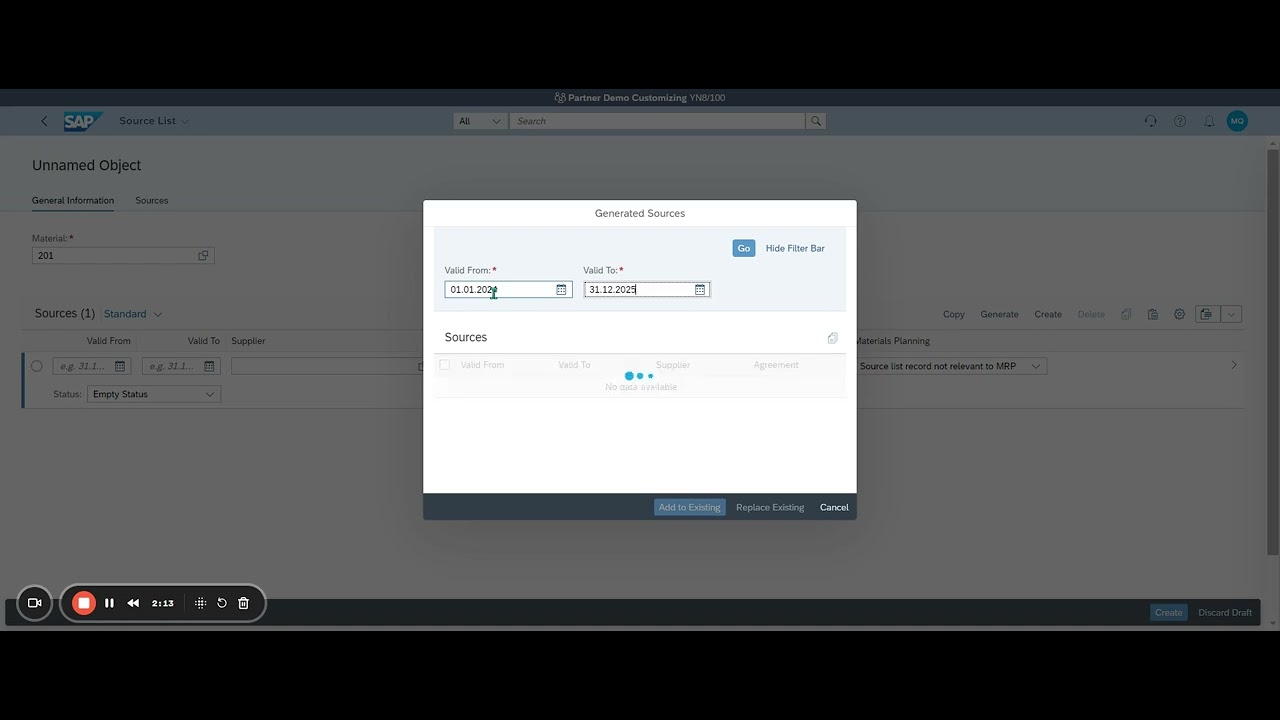Stop the screen recording

pos(84,603)
